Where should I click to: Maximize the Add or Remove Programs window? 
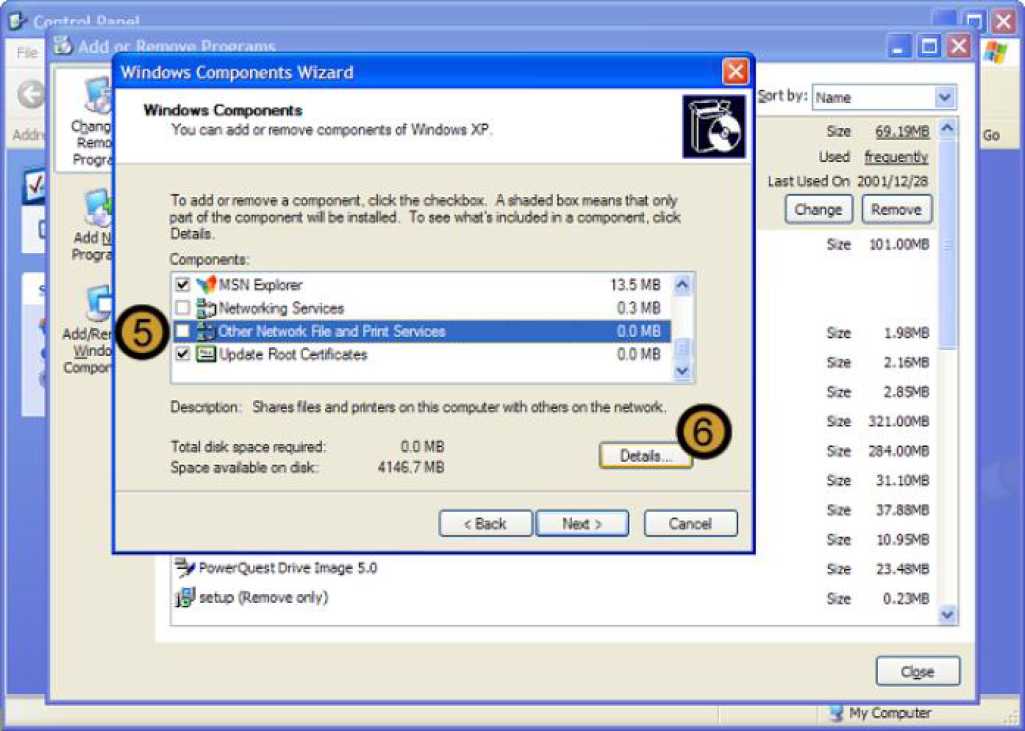[x=929, y=46]
